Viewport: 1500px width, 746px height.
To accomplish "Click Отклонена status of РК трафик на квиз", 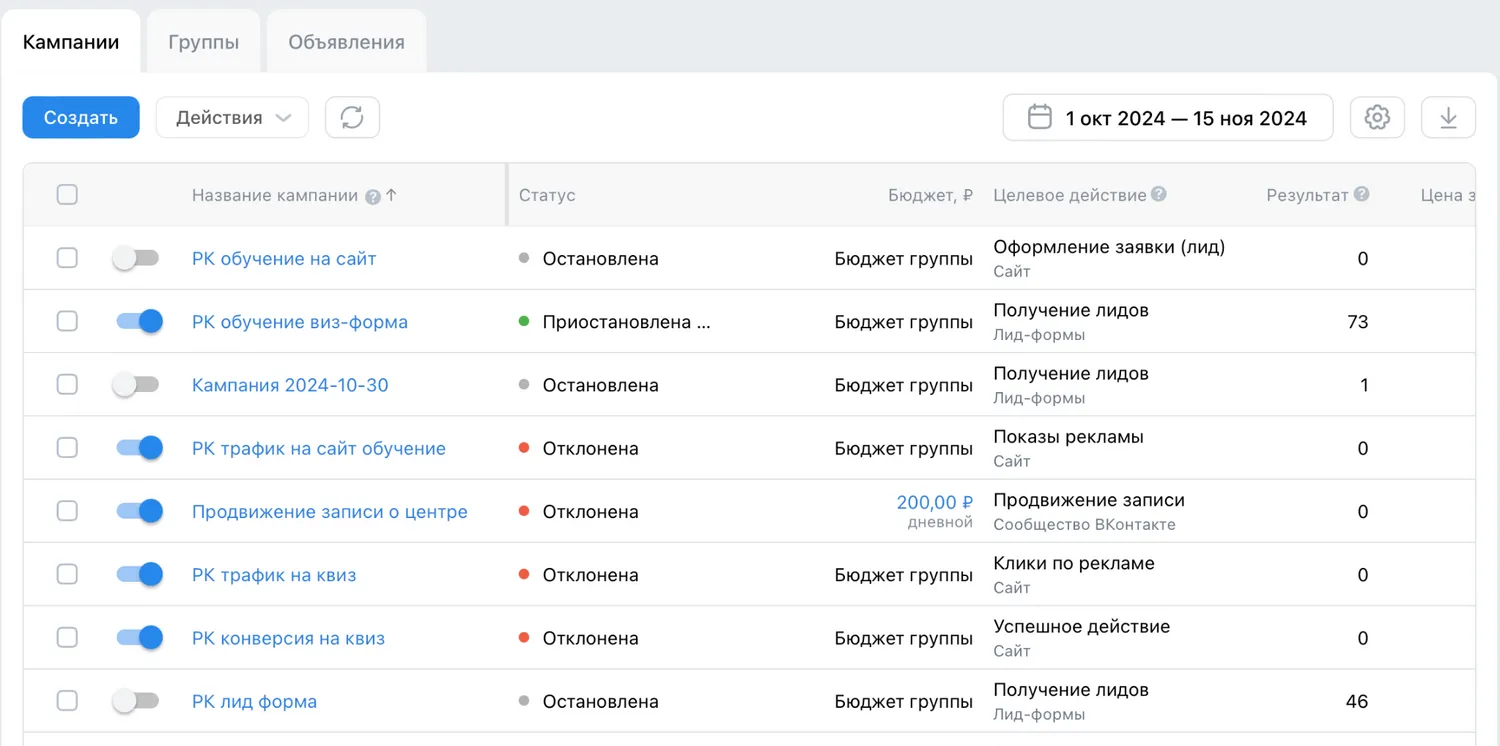I will tap(590, 575).
